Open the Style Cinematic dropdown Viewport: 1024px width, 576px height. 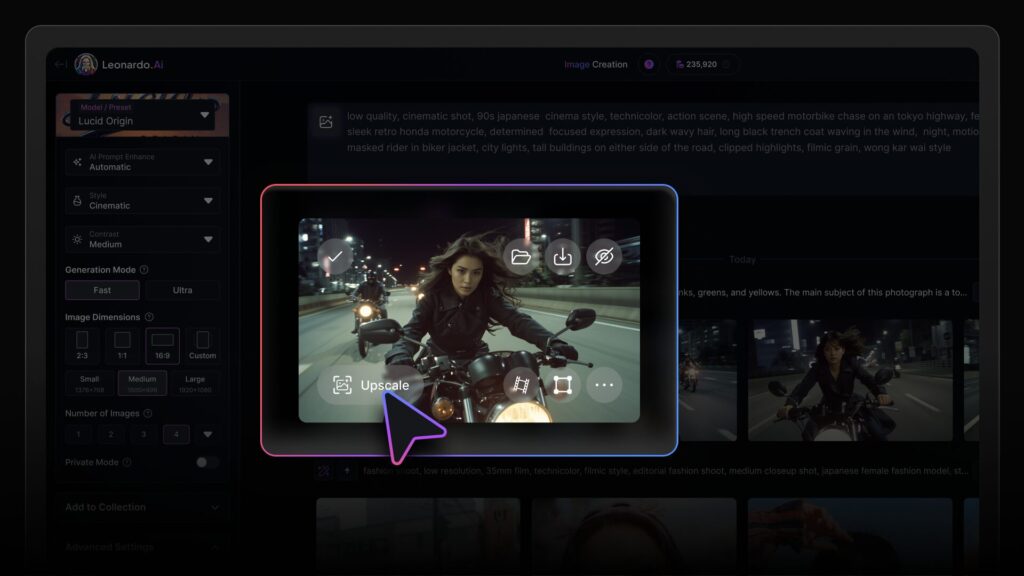pyautogui.click(x=142, y=200)
